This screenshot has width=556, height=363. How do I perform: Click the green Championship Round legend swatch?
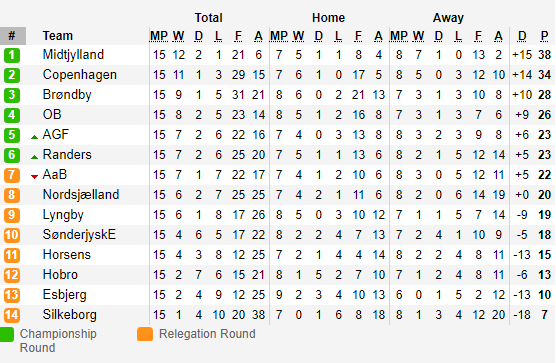7,334
